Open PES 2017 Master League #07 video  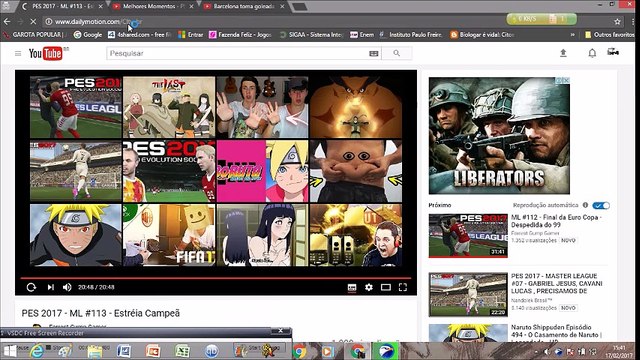[557, 283]
